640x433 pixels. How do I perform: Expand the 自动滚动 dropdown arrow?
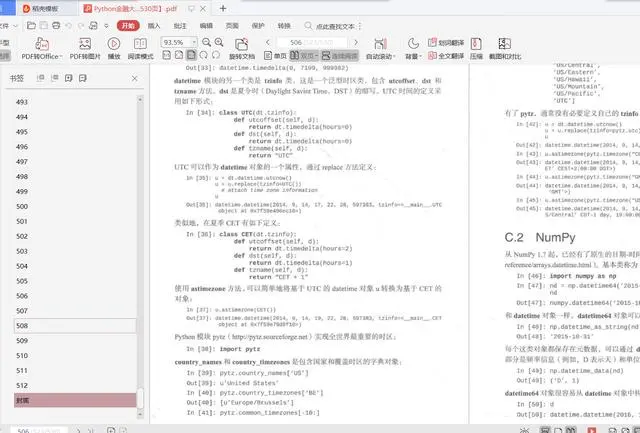[394, 56]
